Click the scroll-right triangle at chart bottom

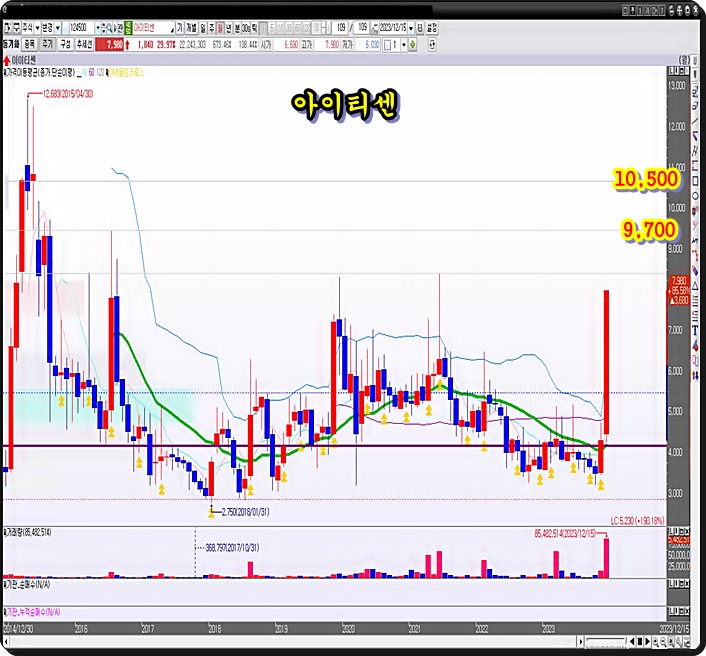coord(647,642)
